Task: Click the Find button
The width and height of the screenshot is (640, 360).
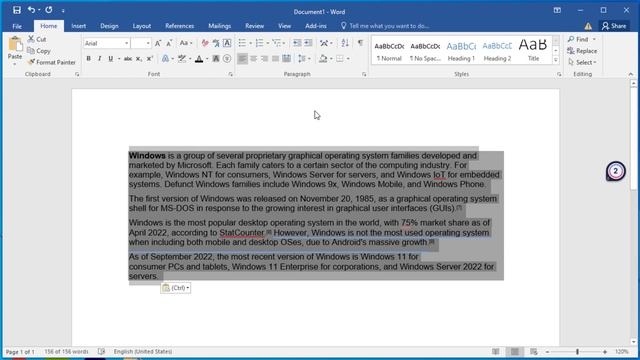Action: 578,39
